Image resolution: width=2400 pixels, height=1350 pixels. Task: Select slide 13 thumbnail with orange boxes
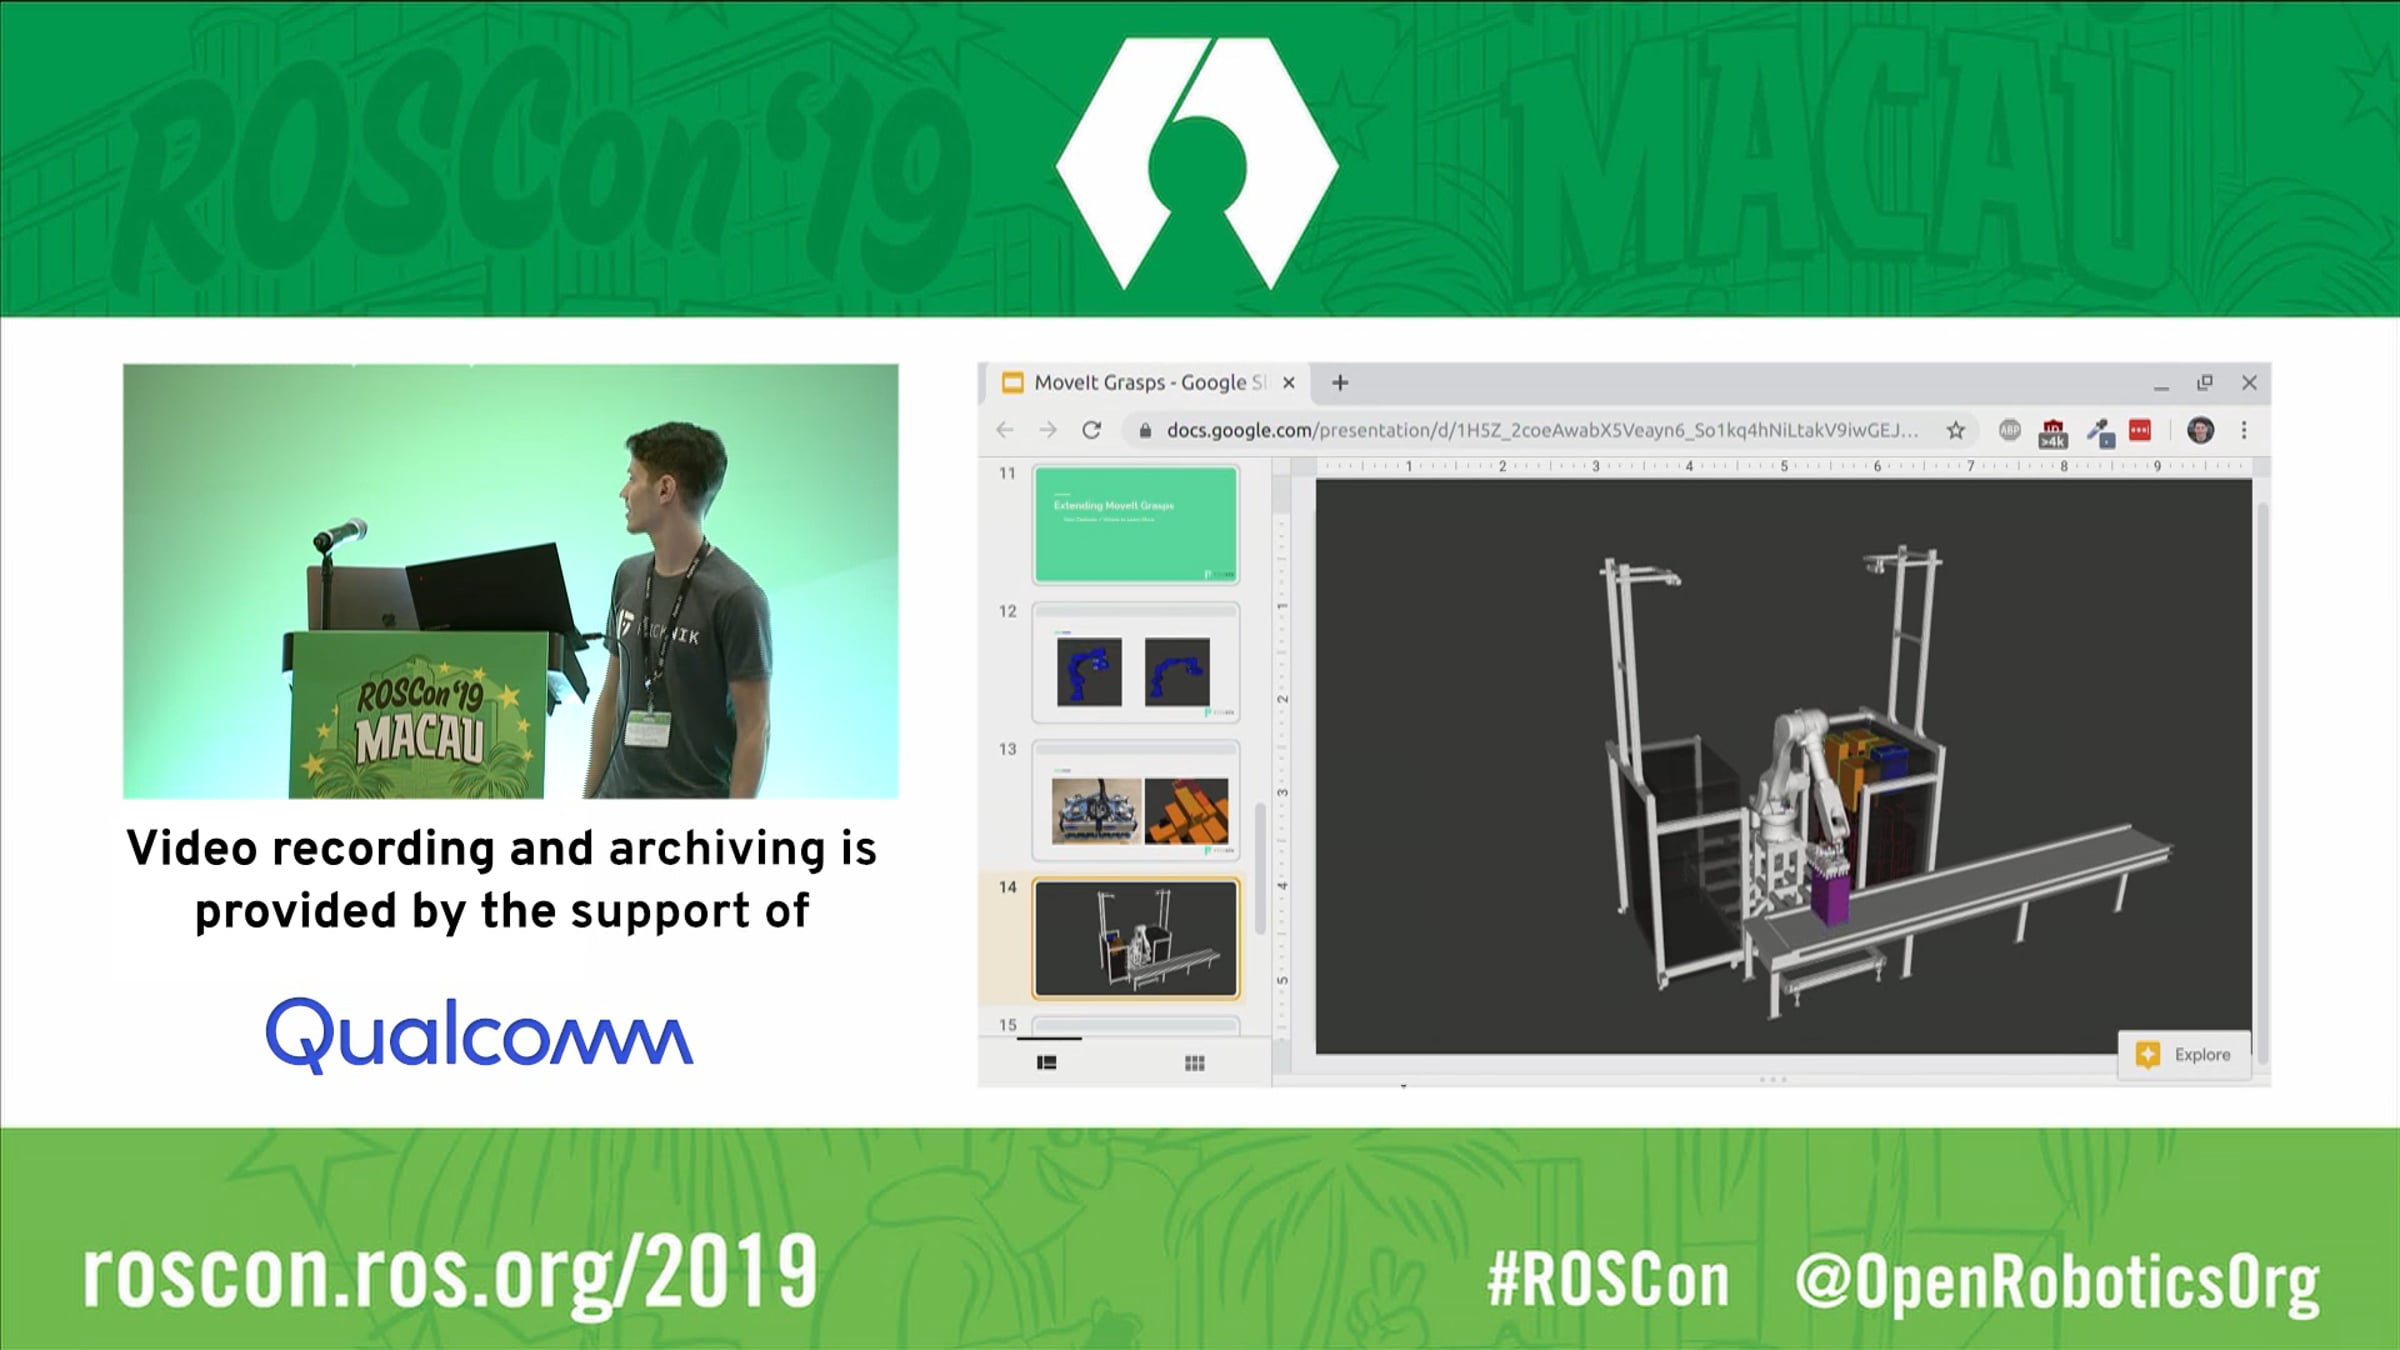1136,800
